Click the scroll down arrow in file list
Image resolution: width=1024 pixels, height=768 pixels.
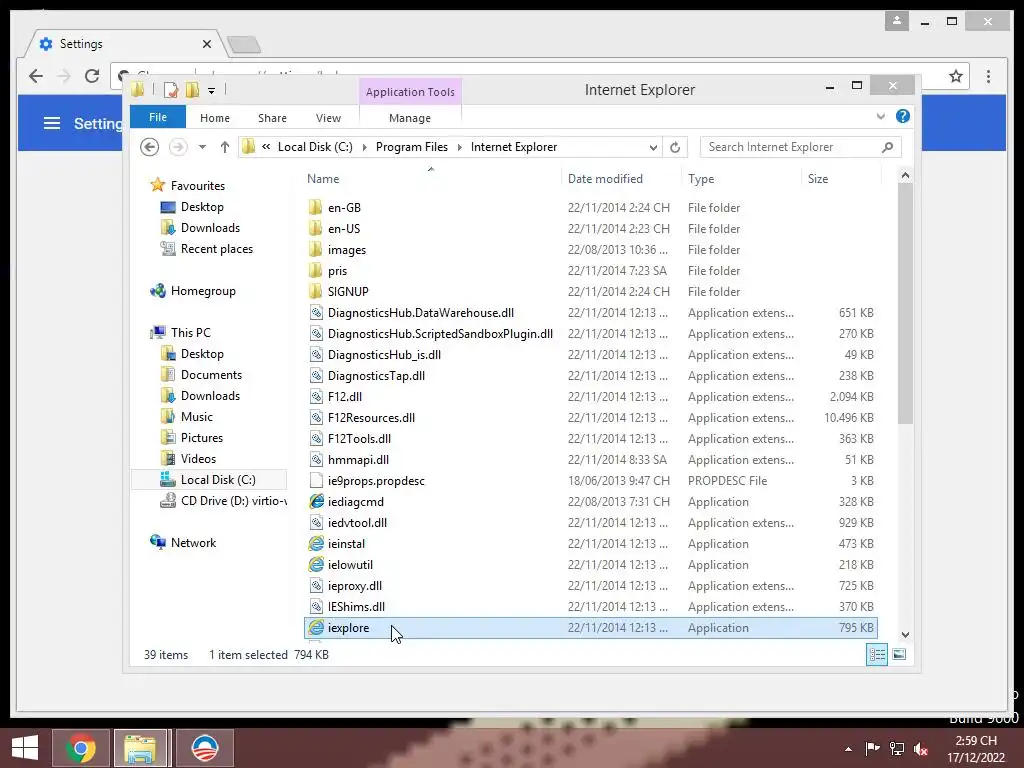click(905, 635)
